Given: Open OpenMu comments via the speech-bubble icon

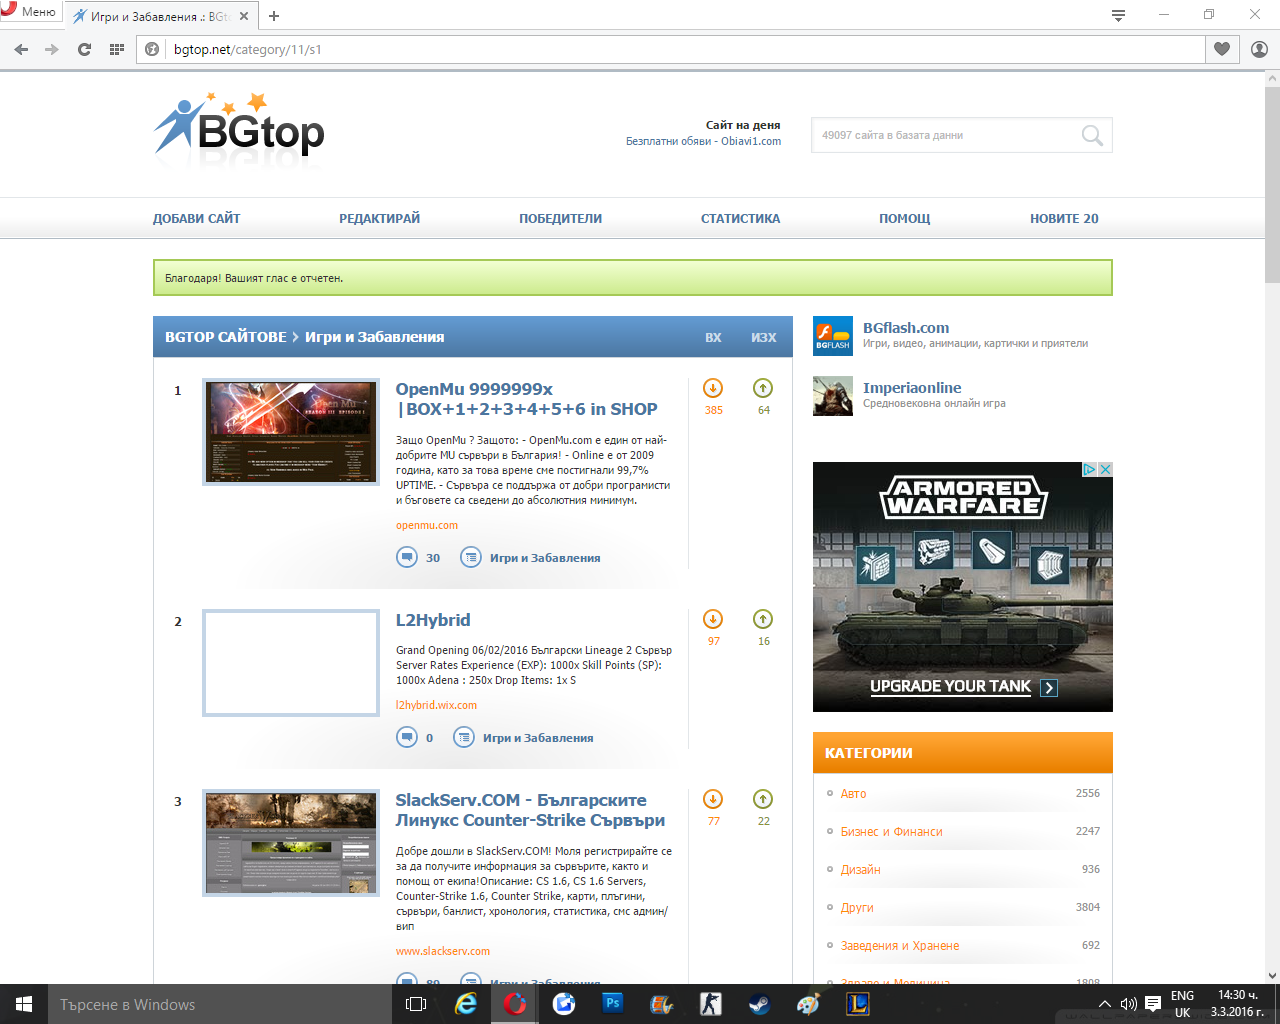Looking at the screenshot, I should (407, 557).
